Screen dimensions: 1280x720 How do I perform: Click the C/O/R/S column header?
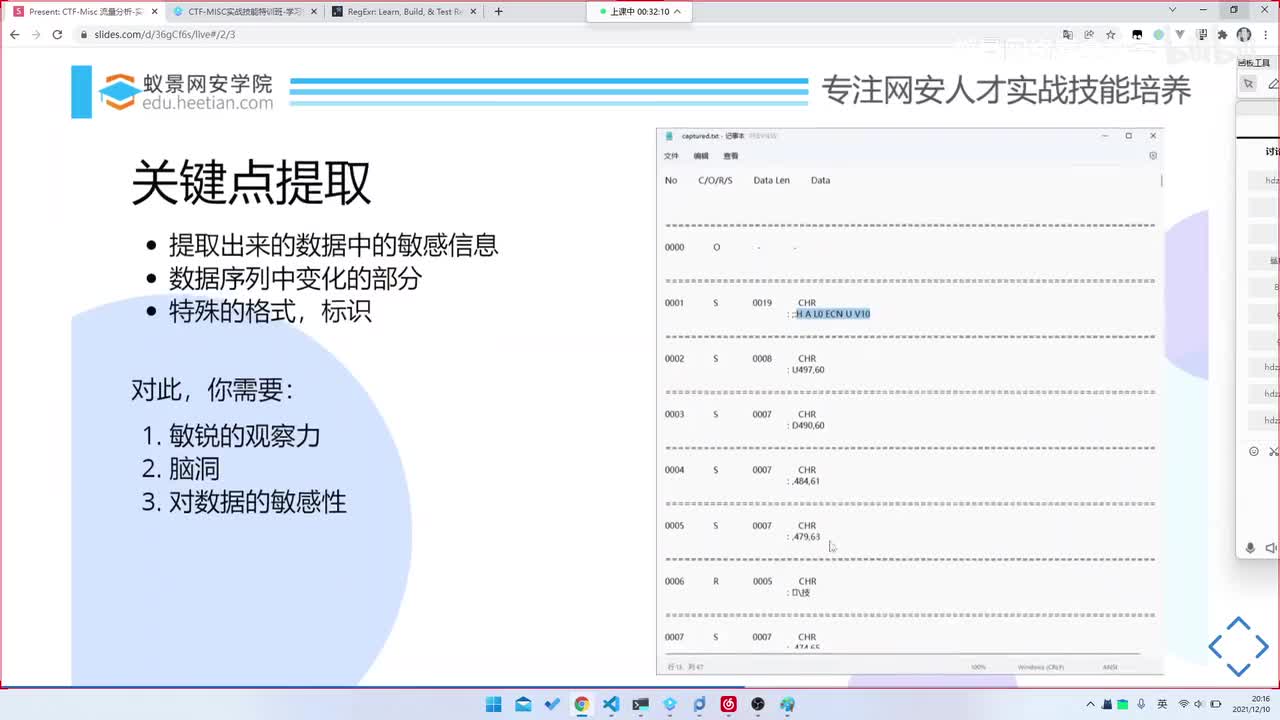715,181
